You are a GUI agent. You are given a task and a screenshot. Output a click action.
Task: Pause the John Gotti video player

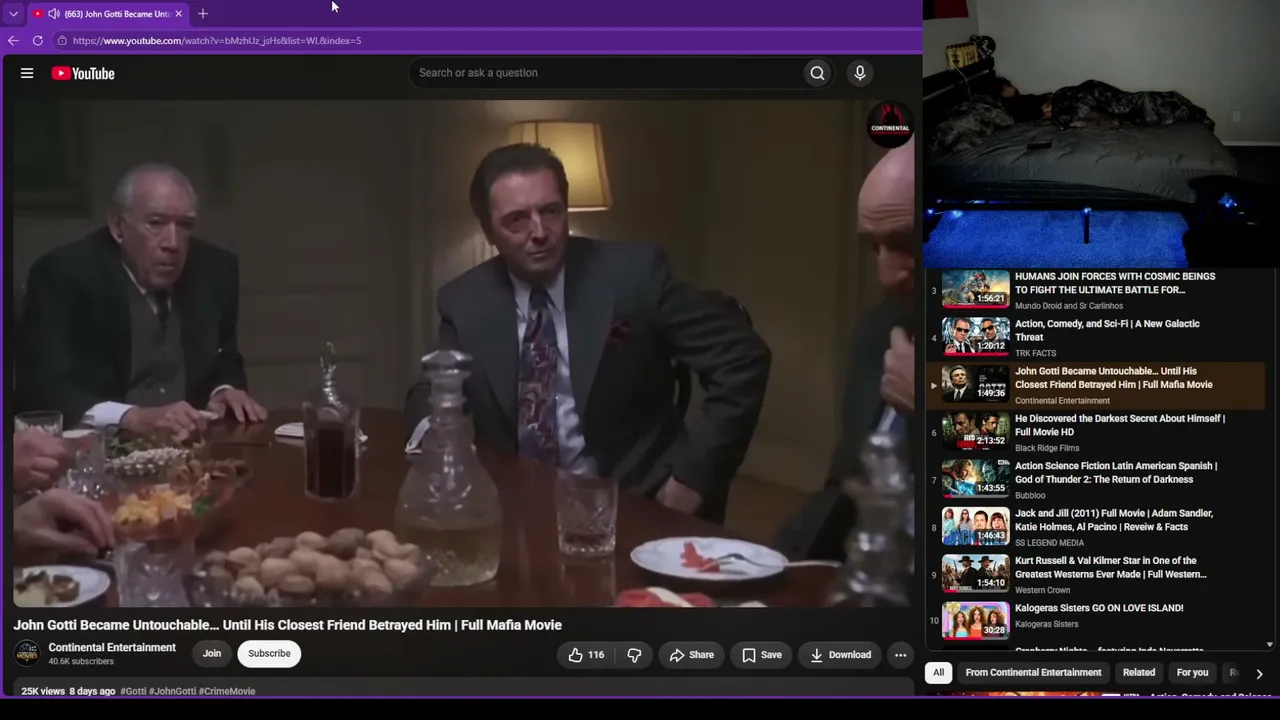click(x=463, y=353)
